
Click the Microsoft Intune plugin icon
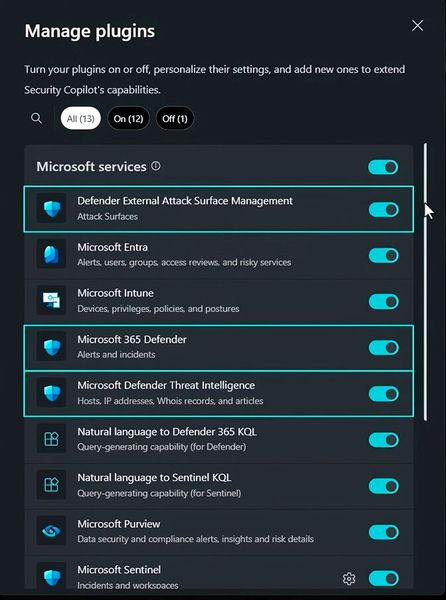51,301
